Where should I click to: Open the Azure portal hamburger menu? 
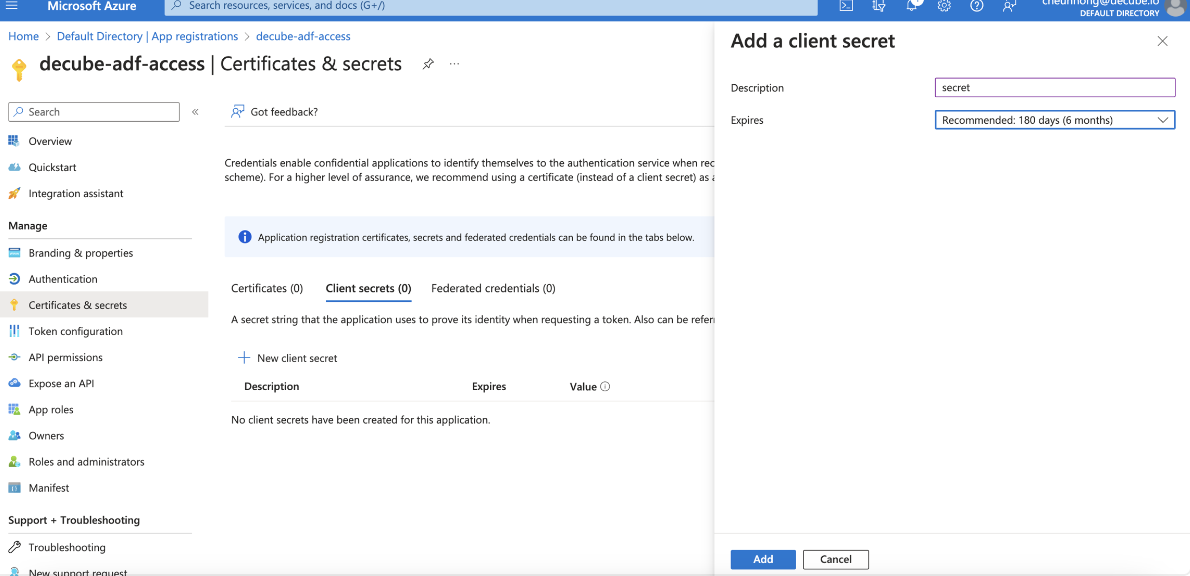click(12, 6)
